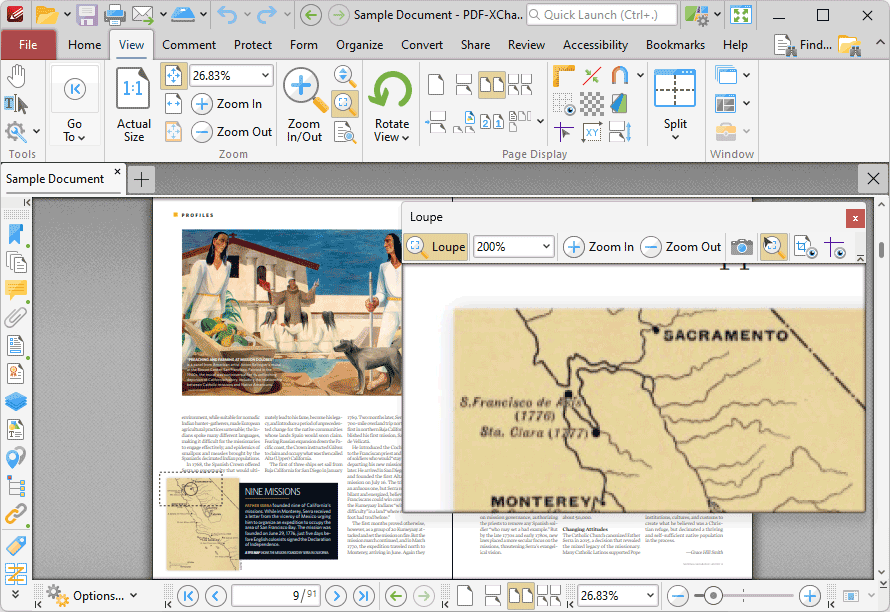This screenshot has height=612, width=890.
Task: Switch to the Organize tab
Action: tap(359, 45)
